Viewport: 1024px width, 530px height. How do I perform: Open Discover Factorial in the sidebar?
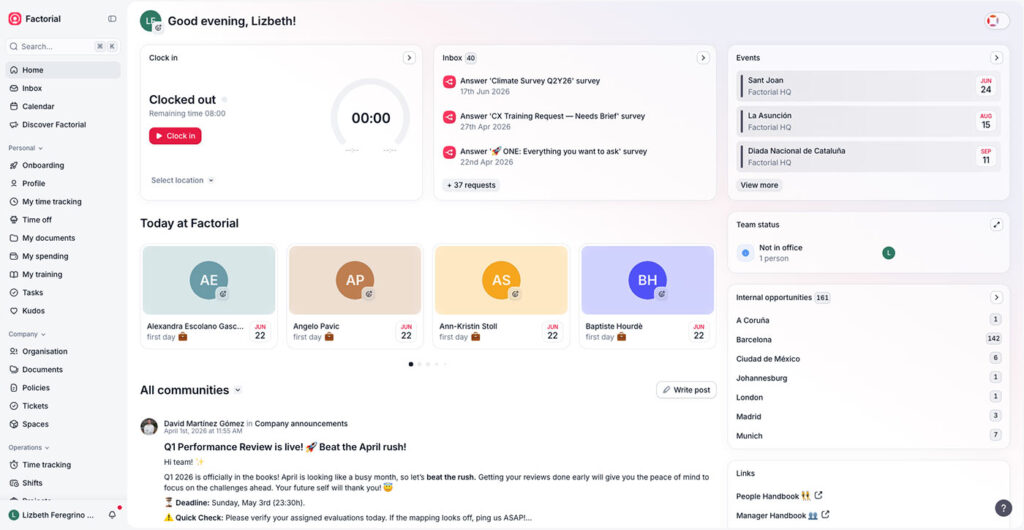point(63,125)
